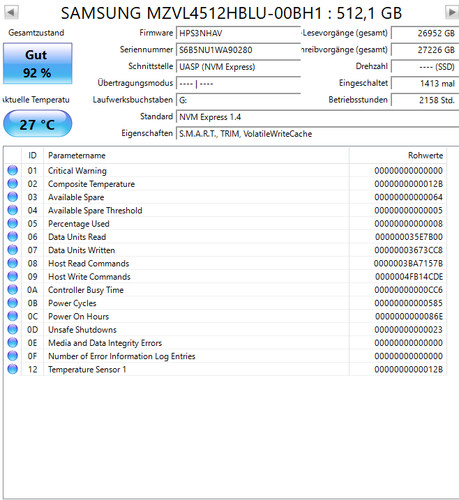Screen dimensions: 459x500
Task: Click the interface field UASP (NVM Express)
Action: tap(238, 67)
